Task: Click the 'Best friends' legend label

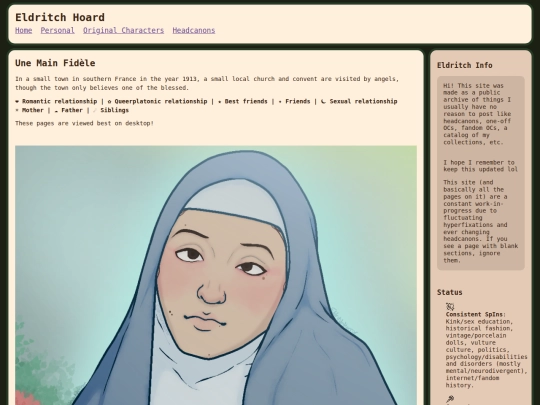Action: (246, 102)
